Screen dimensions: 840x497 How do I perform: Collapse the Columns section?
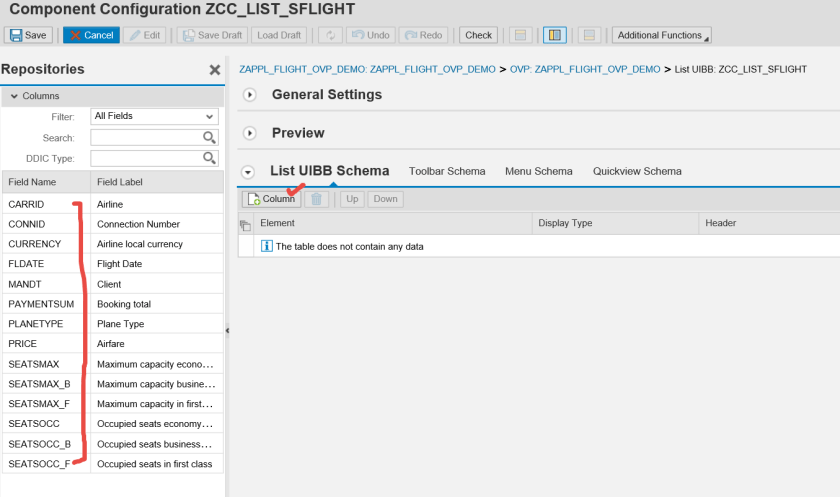[15, 96]
